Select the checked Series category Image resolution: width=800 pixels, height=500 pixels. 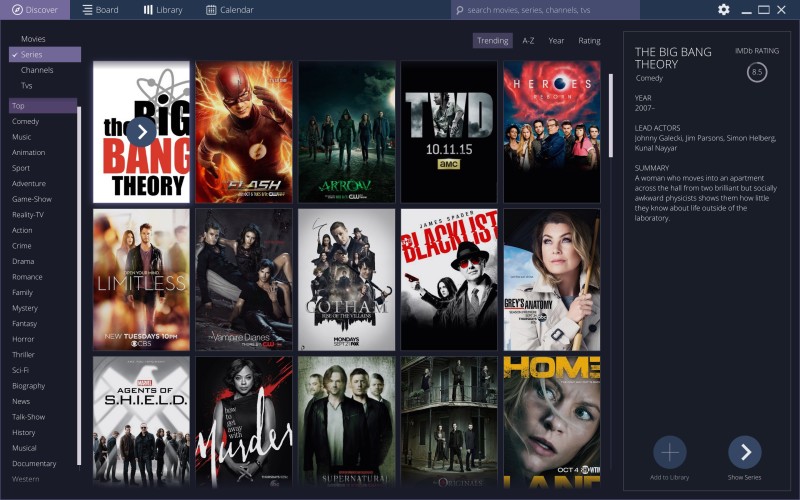[x=45, y=54]
